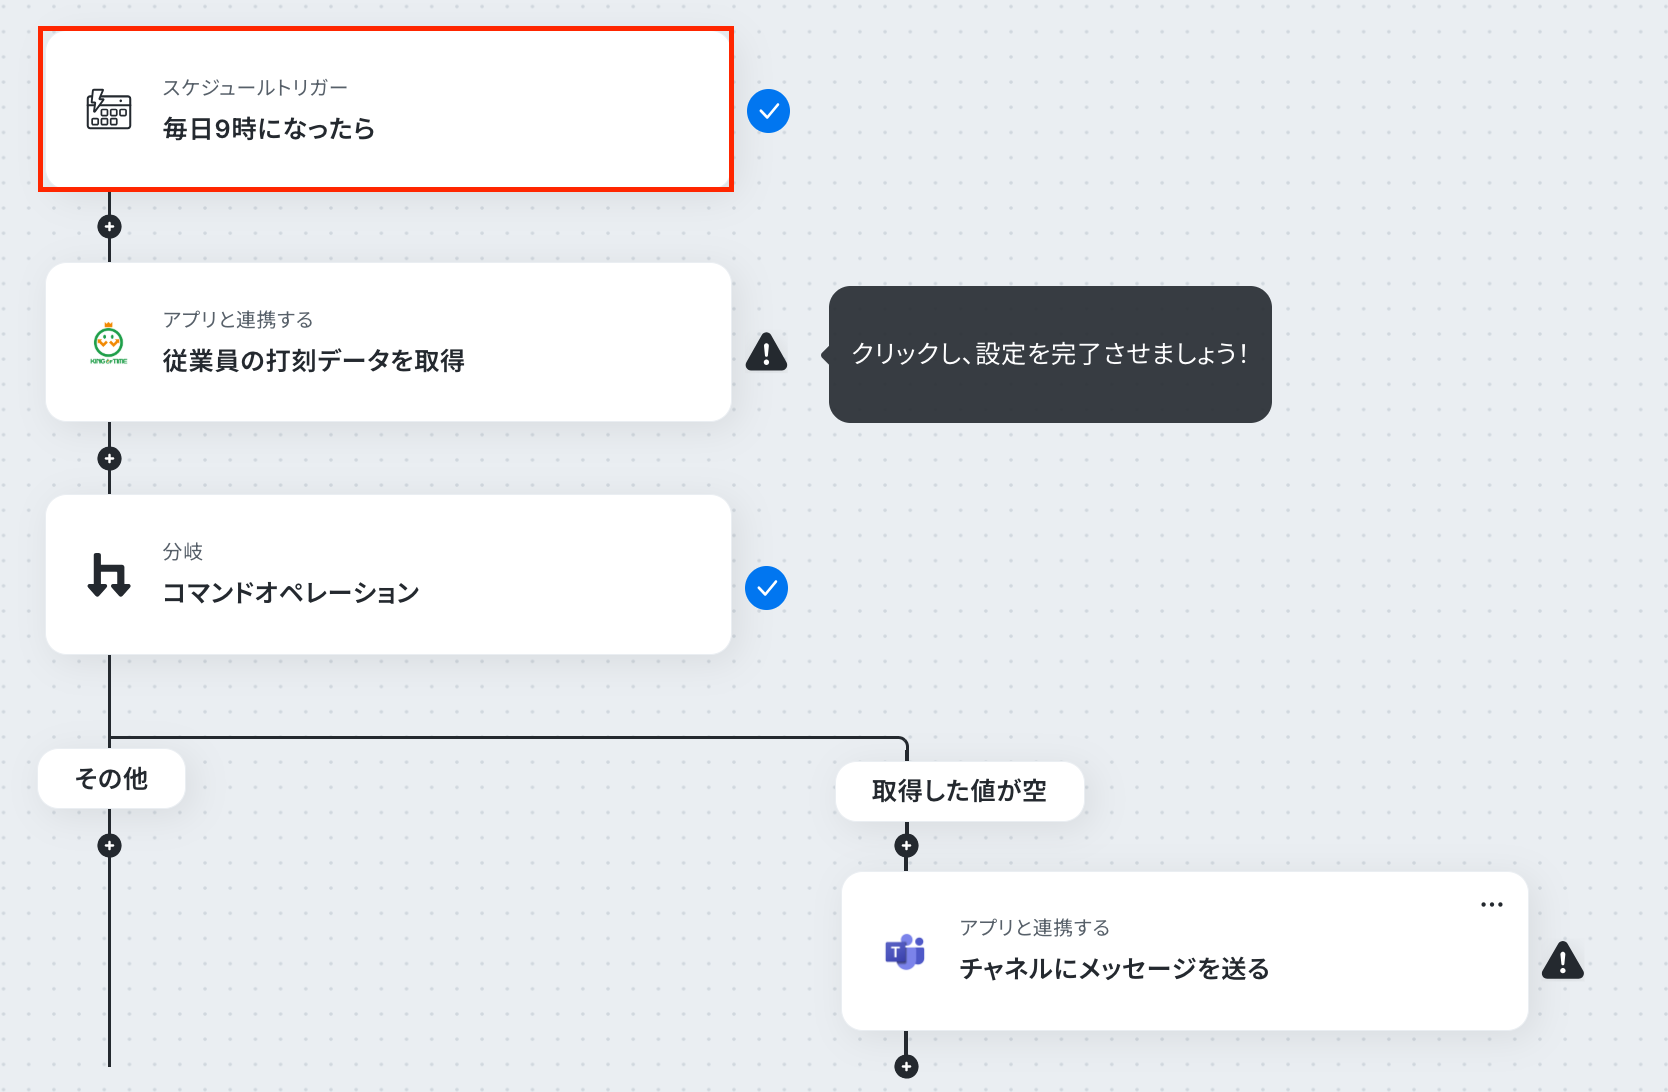The height and width of the screenshot is (1092, 1668).
Task: Open three-dot menu on Teams message card
Action: click(x=1492, y=904)
